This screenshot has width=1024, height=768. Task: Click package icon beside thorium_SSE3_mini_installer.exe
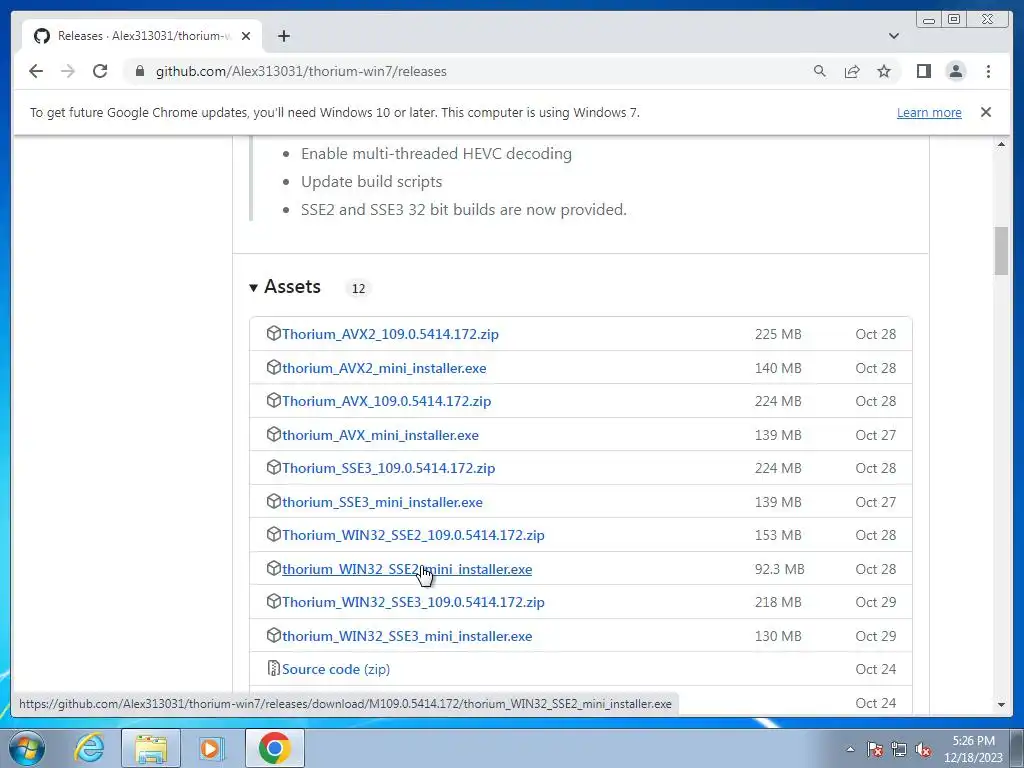[274, 501]
